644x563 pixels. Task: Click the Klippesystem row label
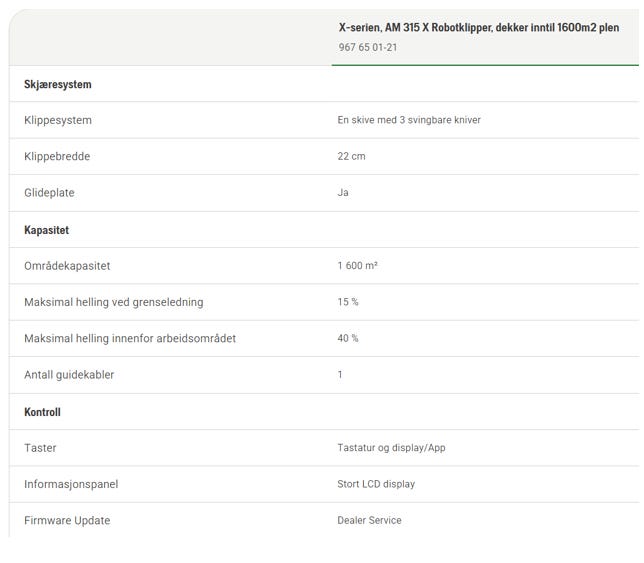click(58, 120)
